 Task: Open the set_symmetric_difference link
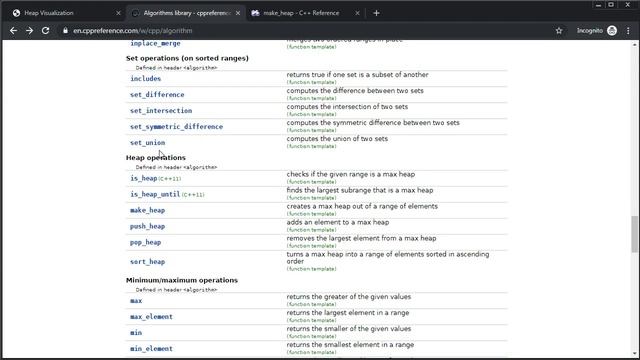[176, 127]
